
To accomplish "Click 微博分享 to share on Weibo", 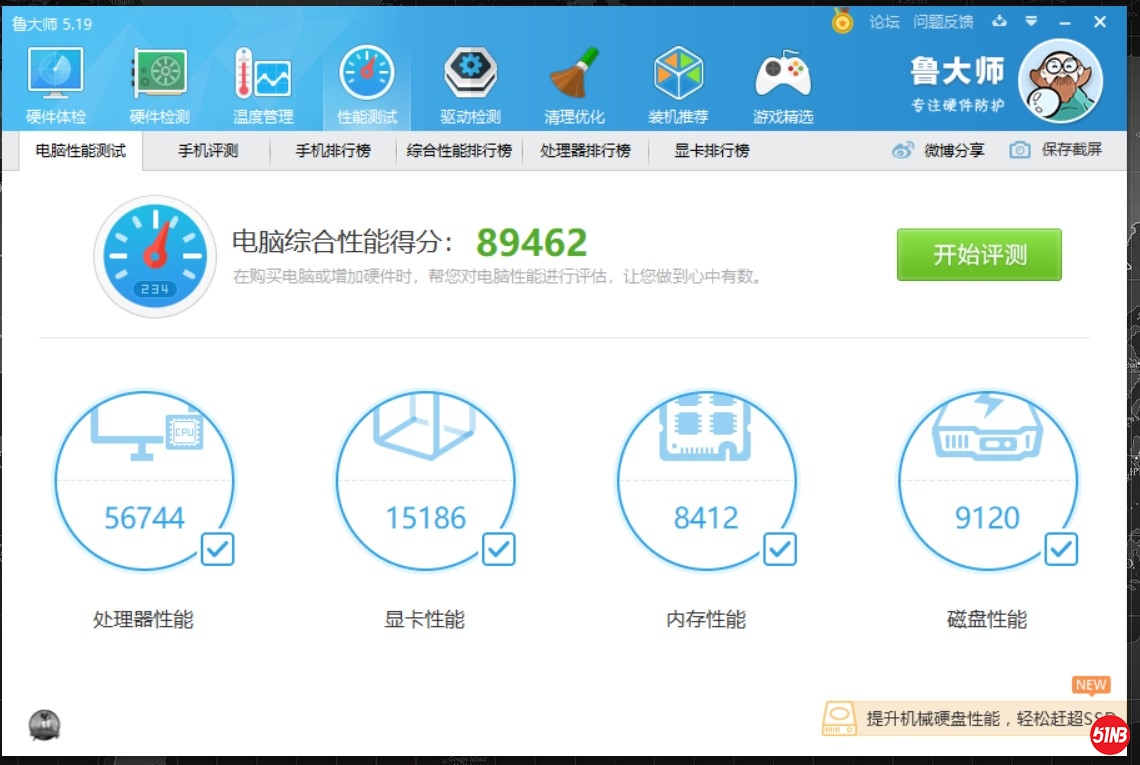I will [940, 151].
